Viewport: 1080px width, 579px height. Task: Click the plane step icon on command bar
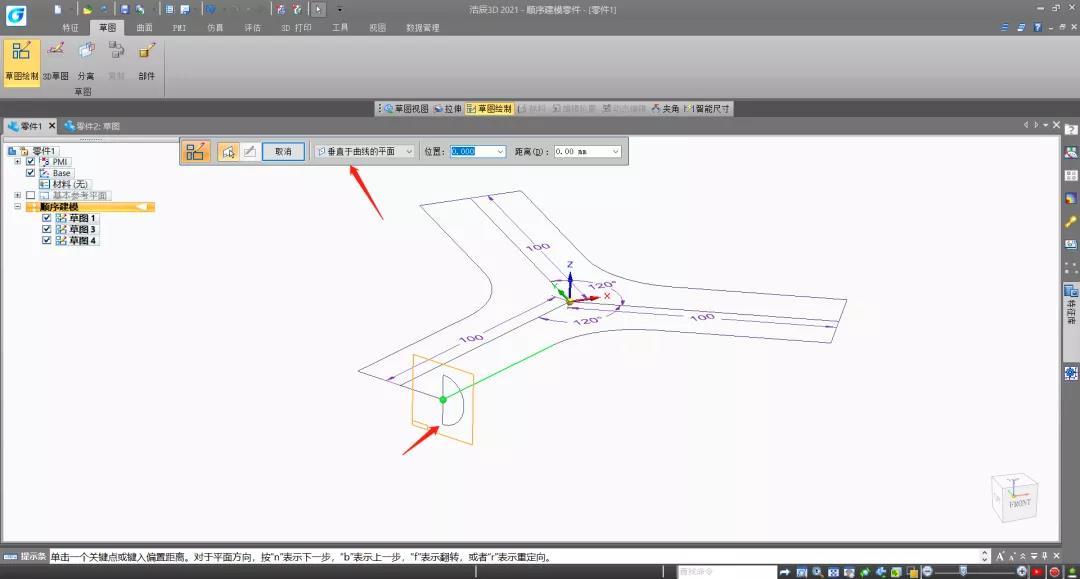point(228,151)
